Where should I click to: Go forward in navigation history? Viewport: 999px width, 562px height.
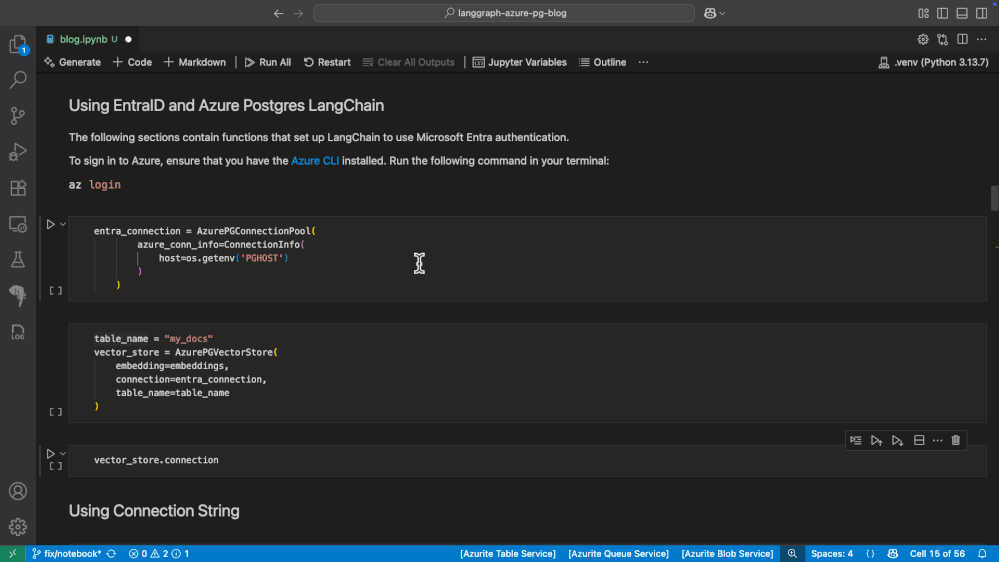coord(298,13)
